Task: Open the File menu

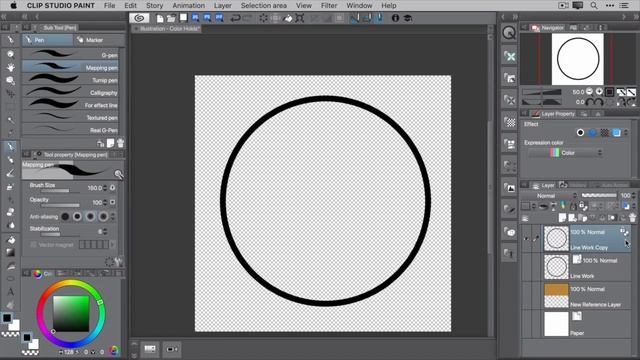Action: pyautogui.click(x=109, y=6)
